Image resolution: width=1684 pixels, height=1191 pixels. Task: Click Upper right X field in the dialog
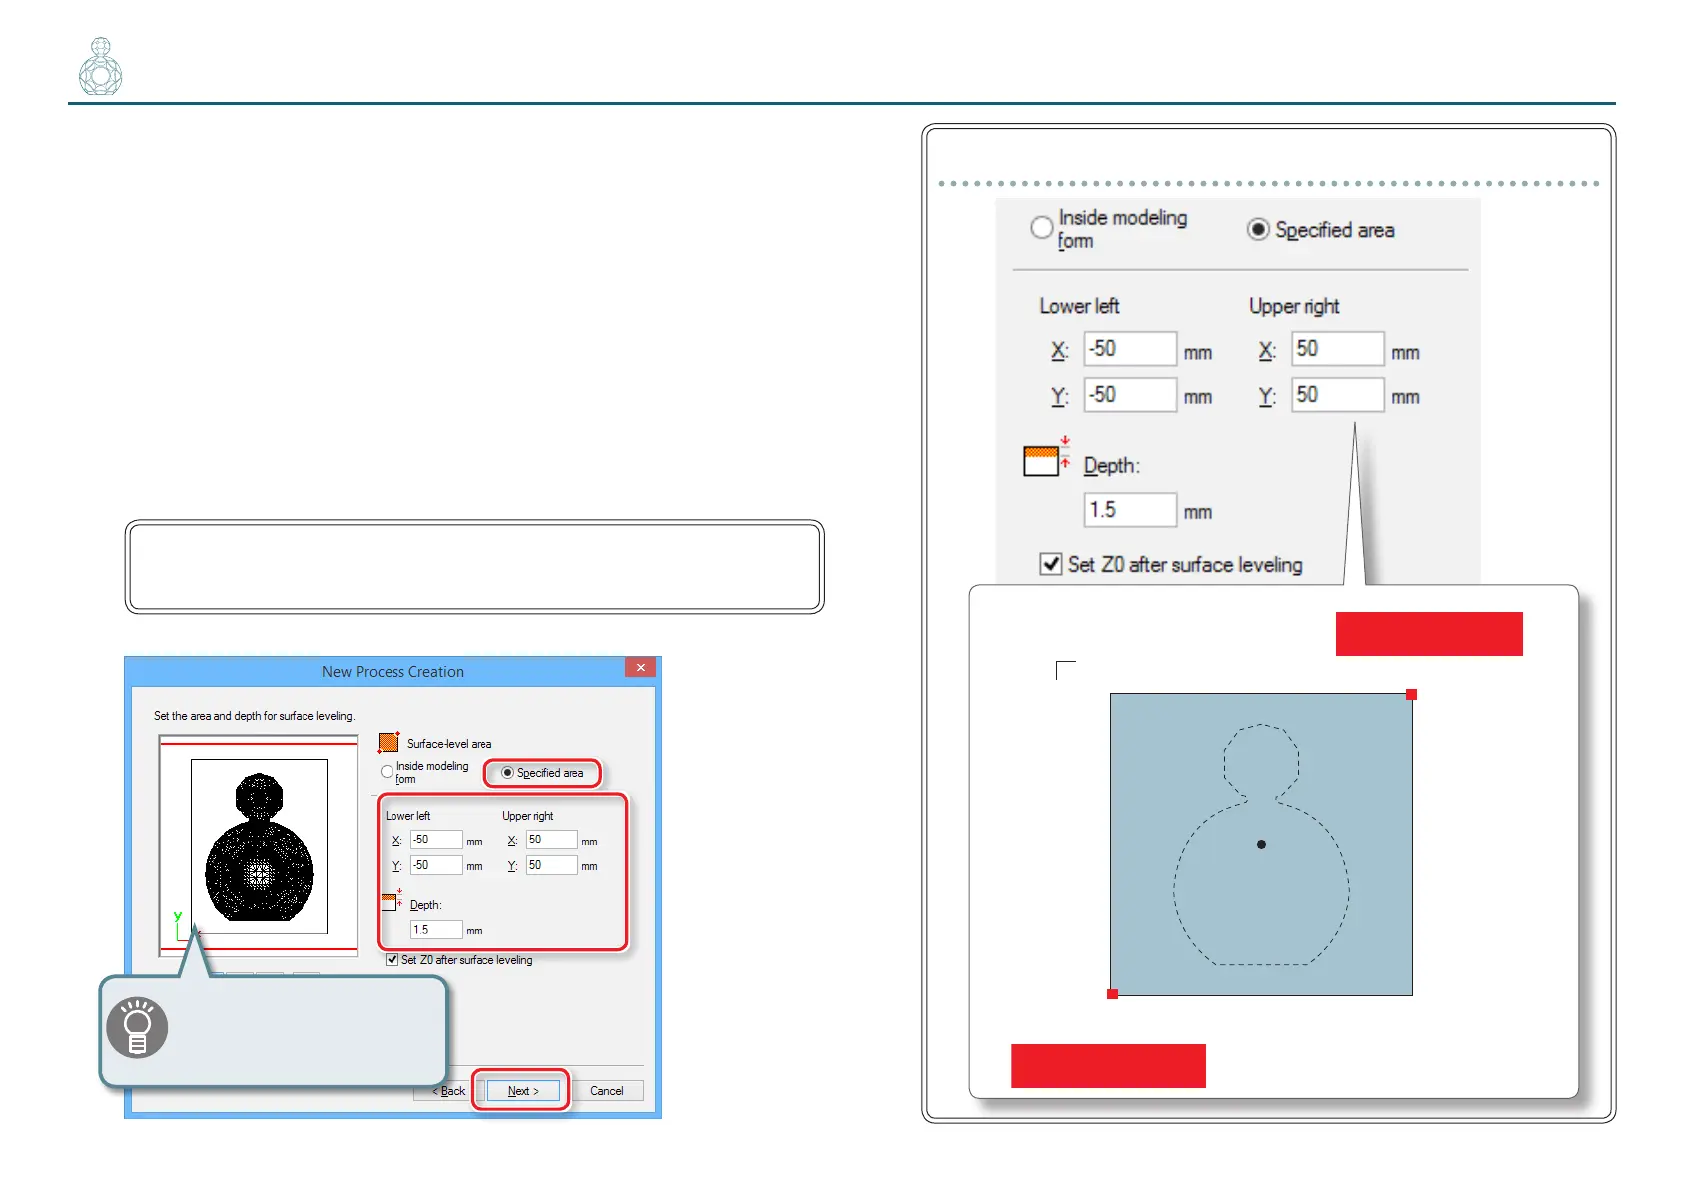pyautogui.click(x=551, y=840)
